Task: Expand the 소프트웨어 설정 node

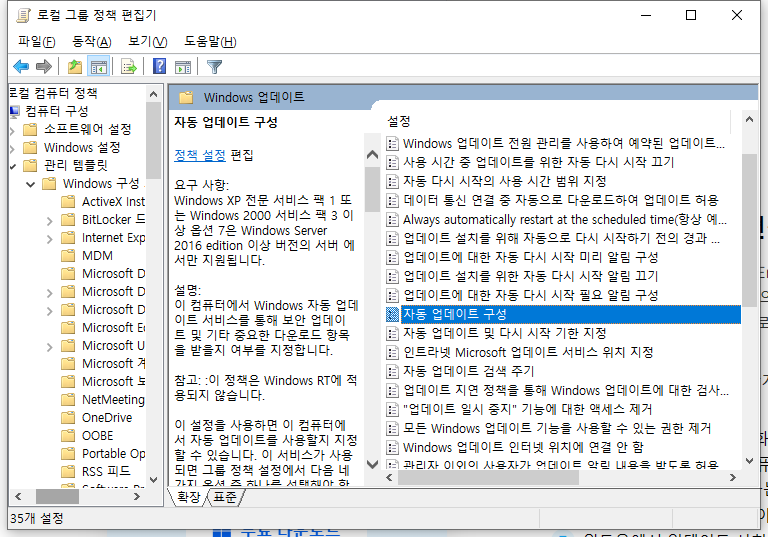Action: (x=13, y=130)
